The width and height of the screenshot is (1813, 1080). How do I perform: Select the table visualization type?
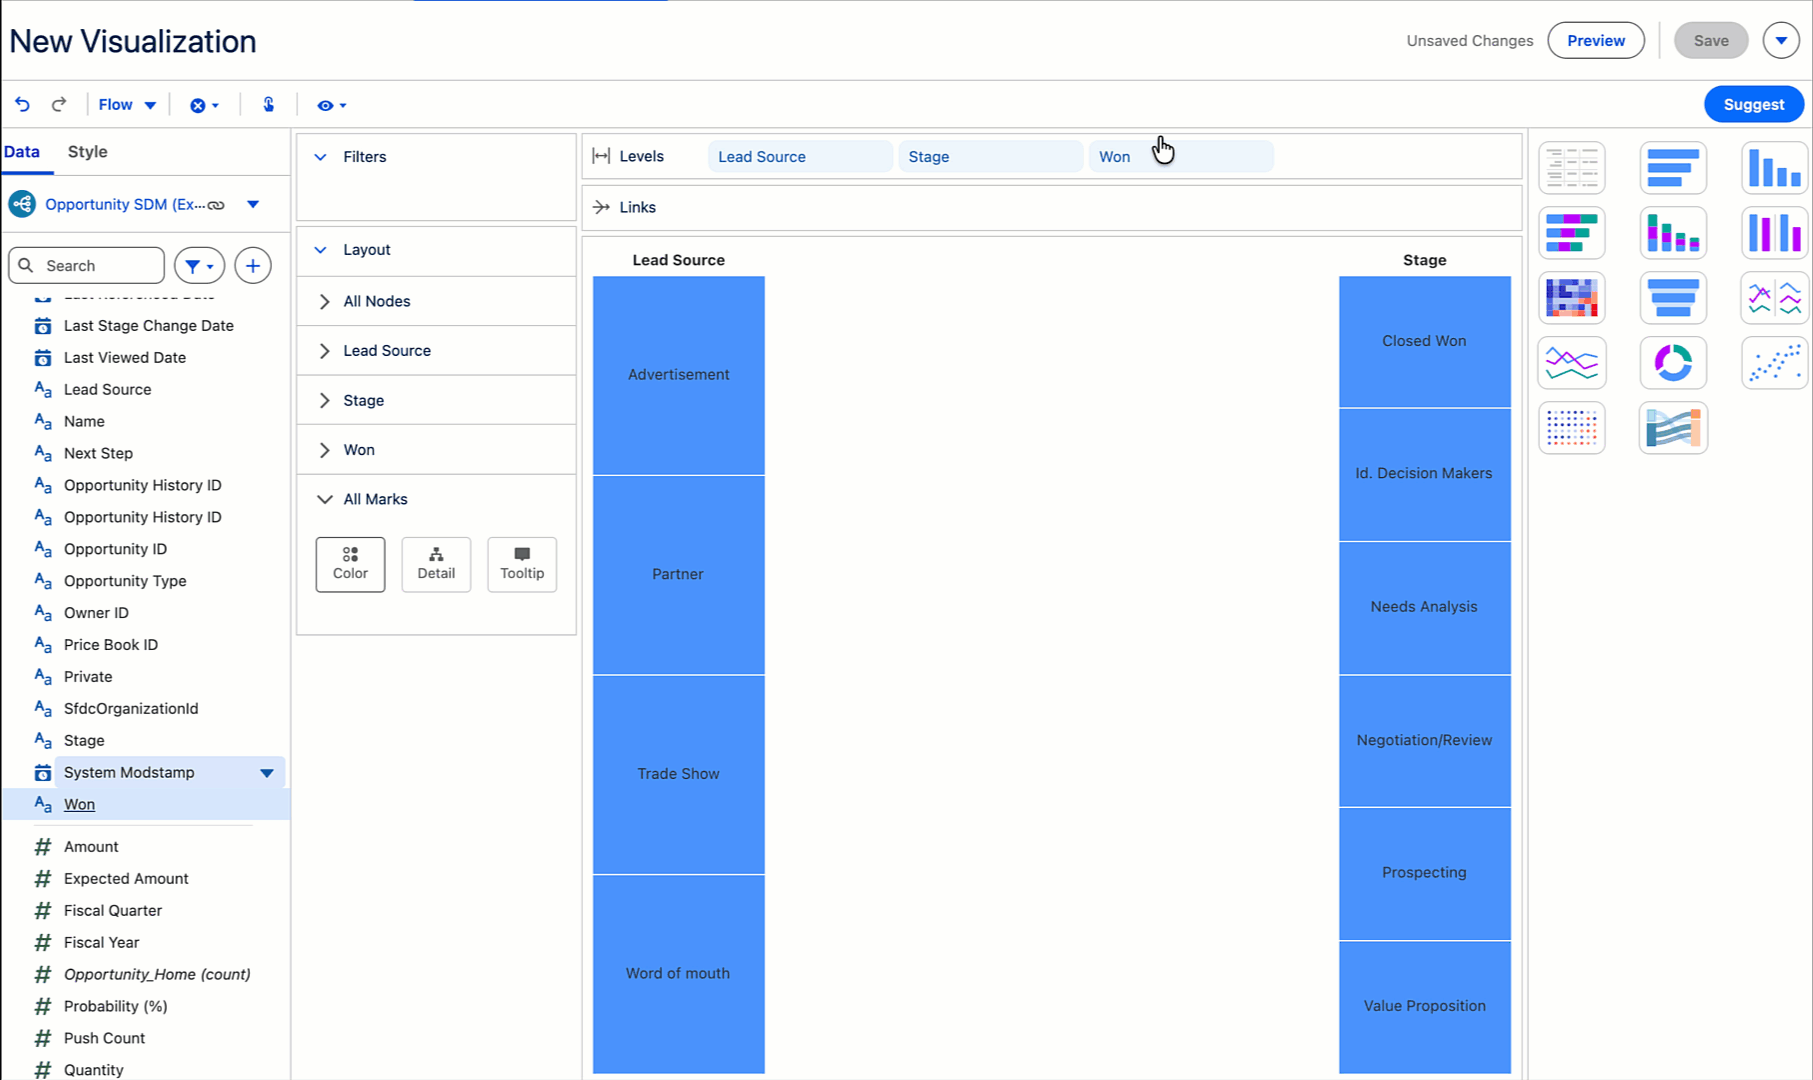pyautogui.click(x=1571, y=168)
